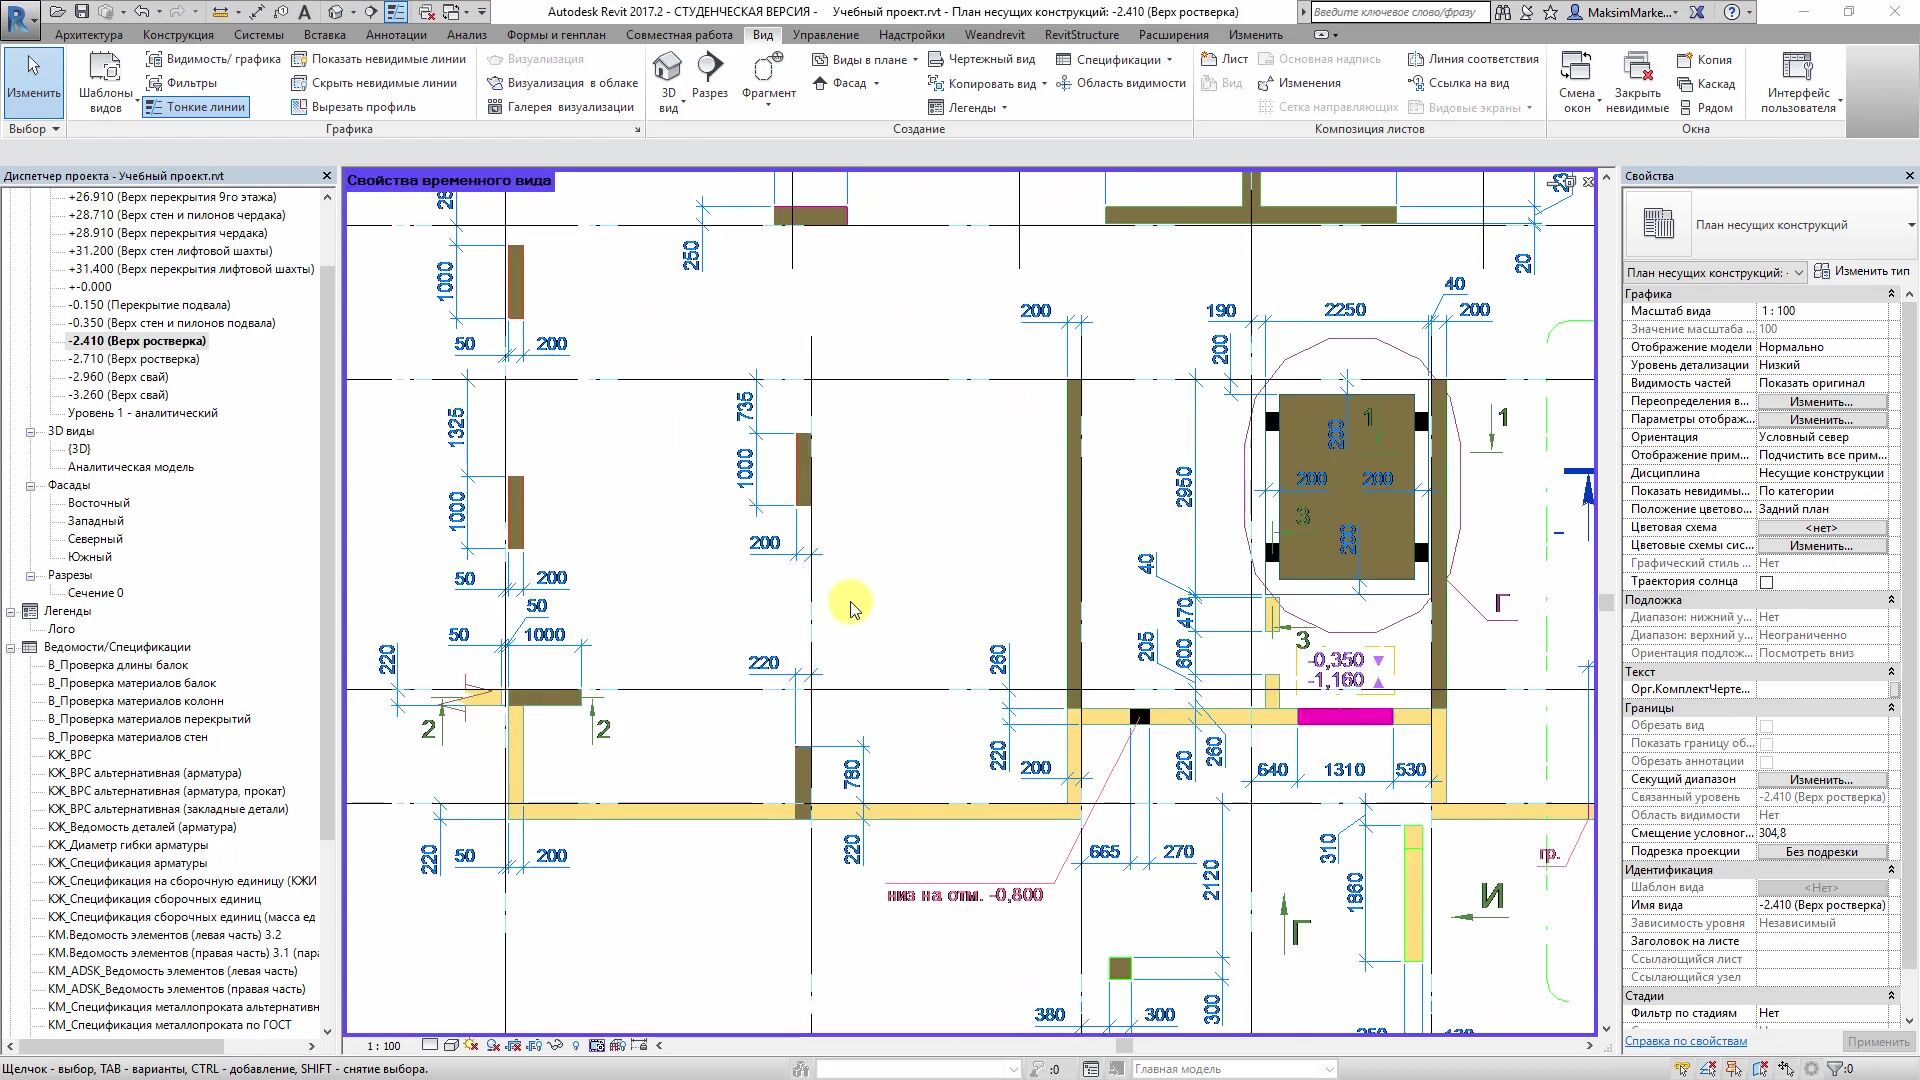Toggle Тонкие линии thin lines in ribbon
The height and width of the screenshot is (1080, 1920).
(196, 107)
